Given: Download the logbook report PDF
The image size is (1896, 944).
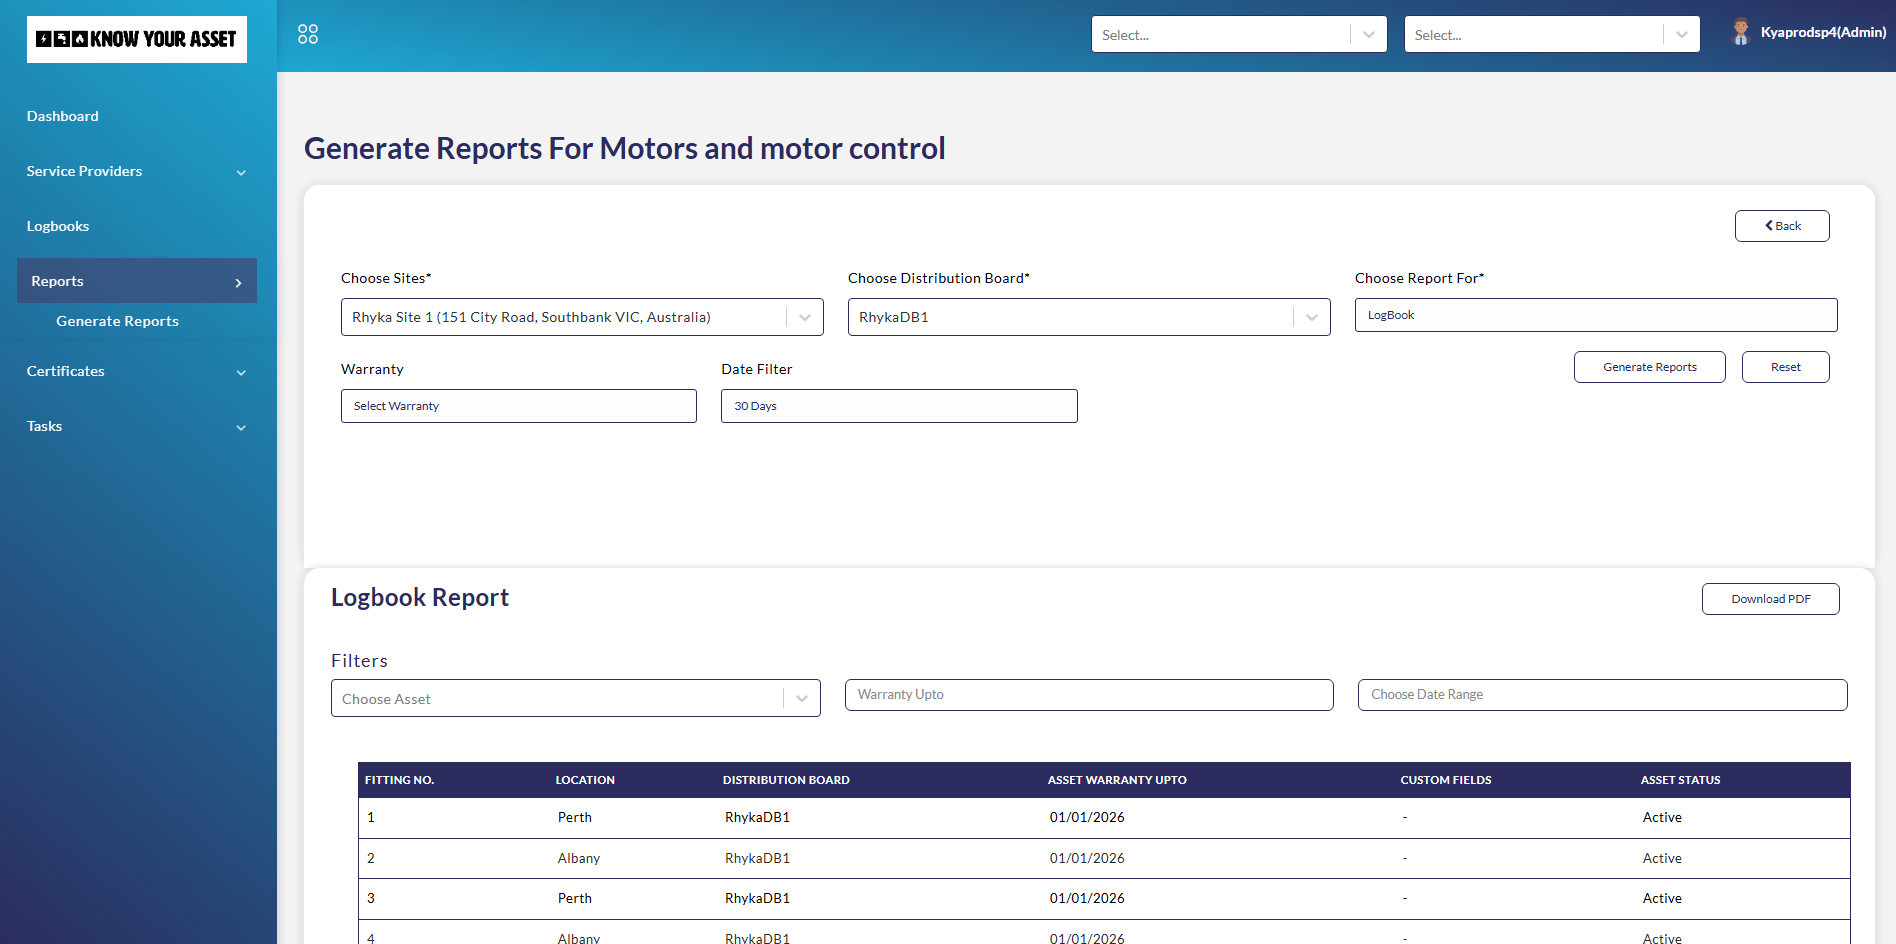Looking at the screenshot, I should pos(1770,599).
